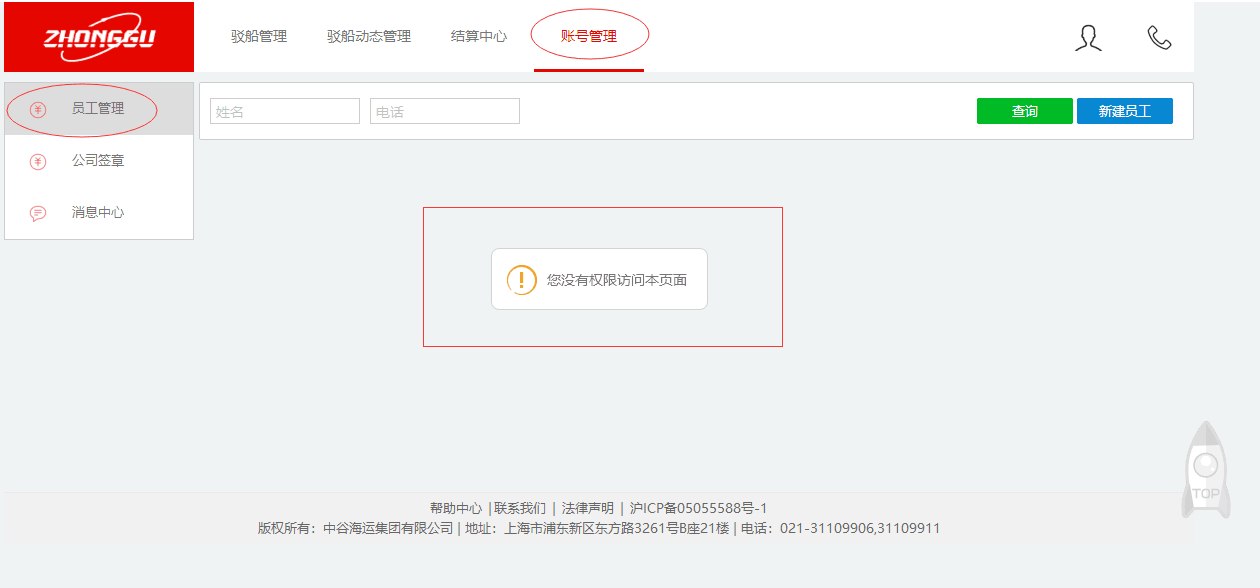Screen dimensions: 1260x588
Task: Click the phone contact icon
Action: click(1158, 38)
